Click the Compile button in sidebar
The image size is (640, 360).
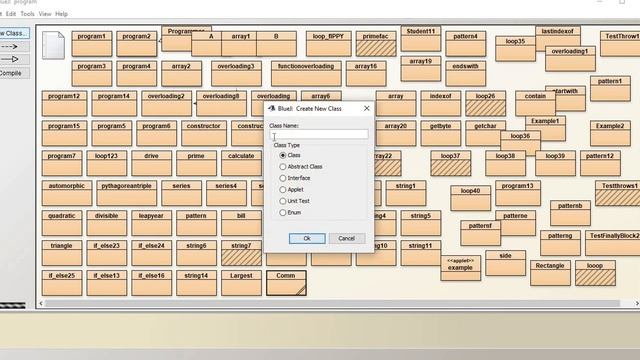tap(14, 73)
